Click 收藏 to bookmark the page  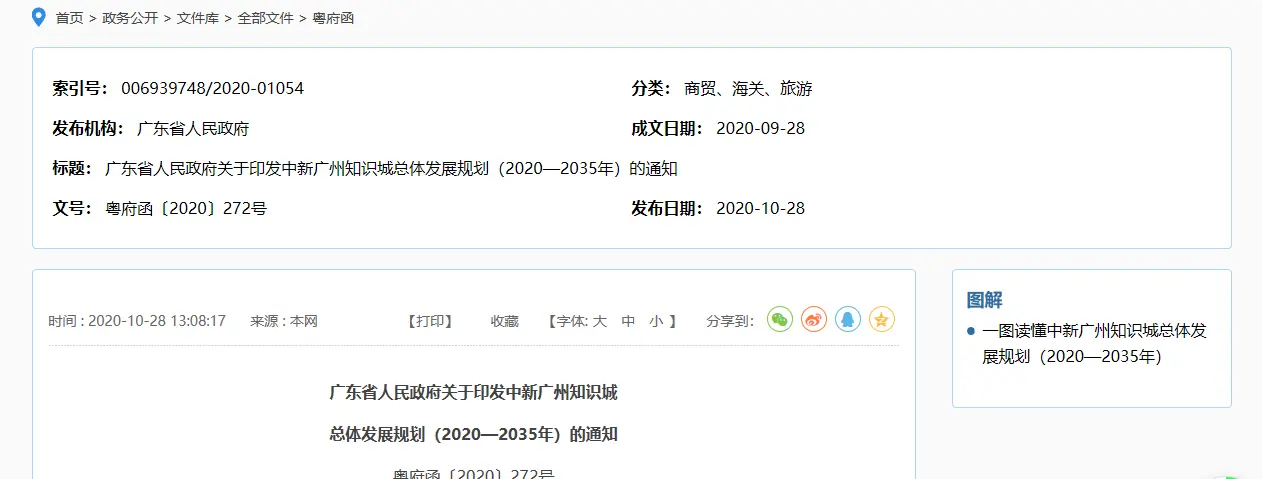(504, 321)
